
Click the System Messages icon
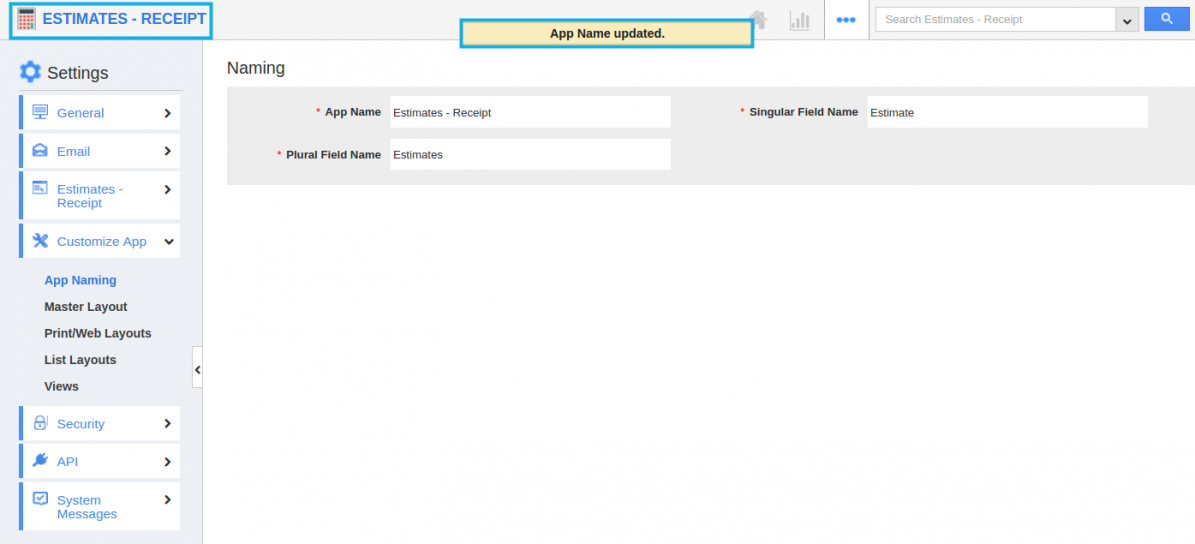pos(40,499)
